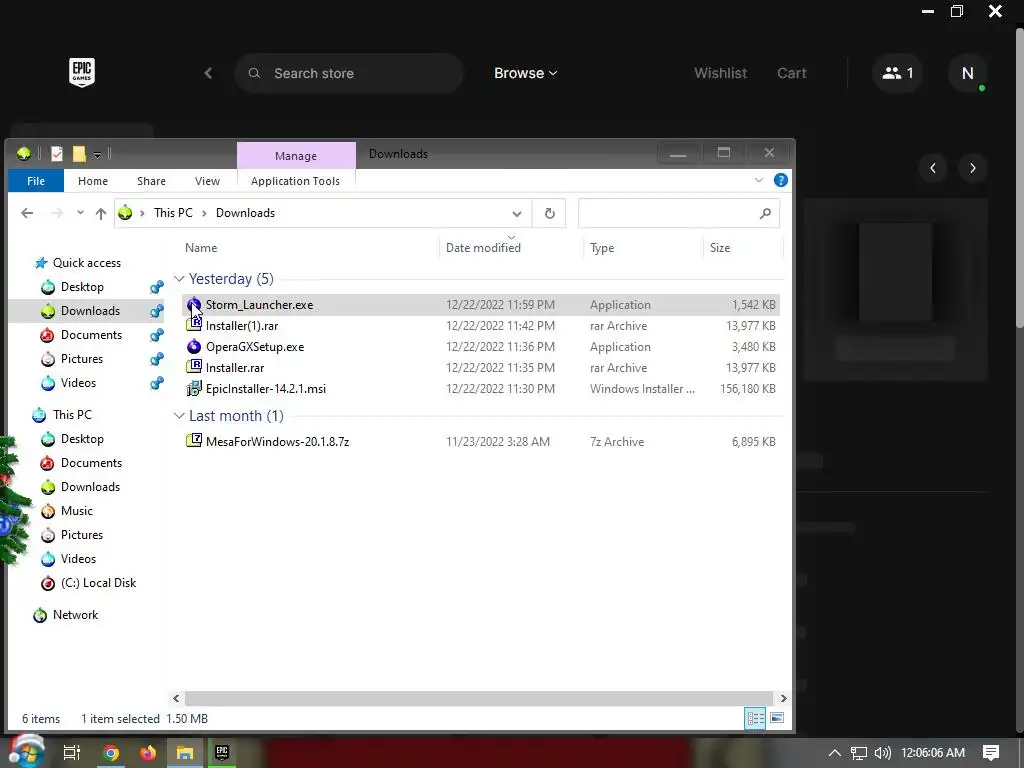Sort by Name column header
Screen dimensions: 1024x768
pos(201,248)
